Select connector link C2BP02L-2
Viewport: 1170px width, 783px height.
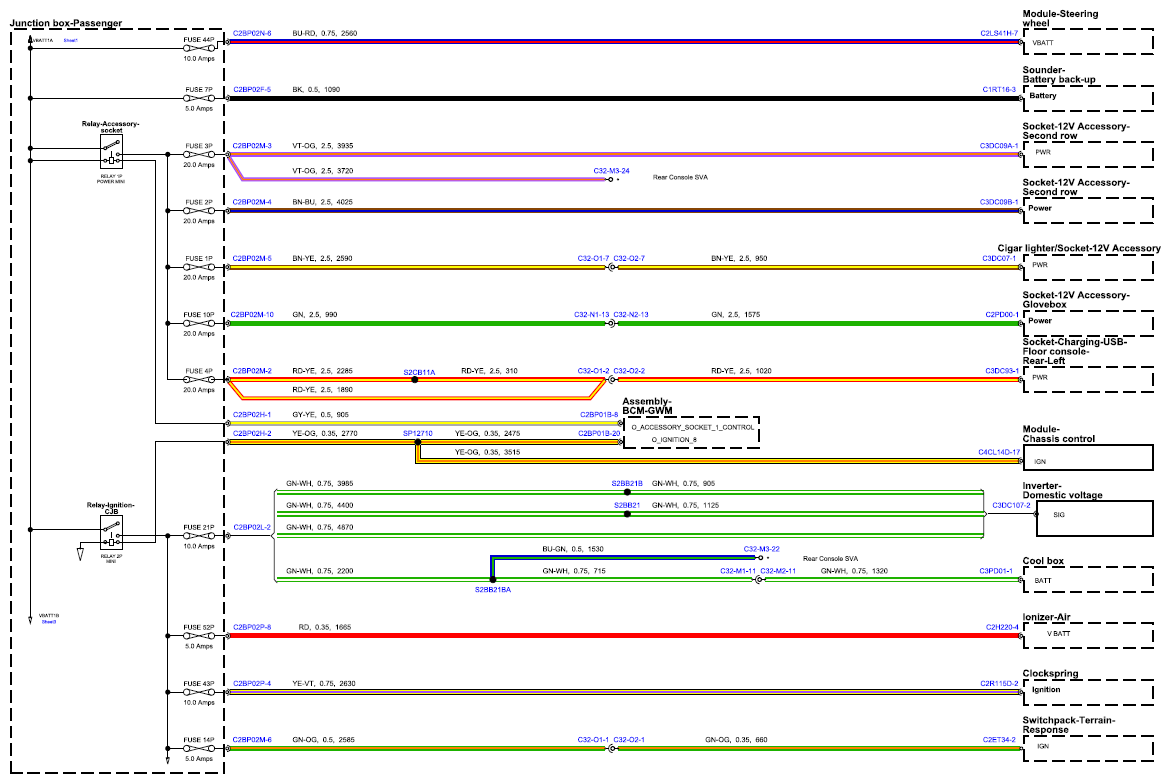[252, 528]
